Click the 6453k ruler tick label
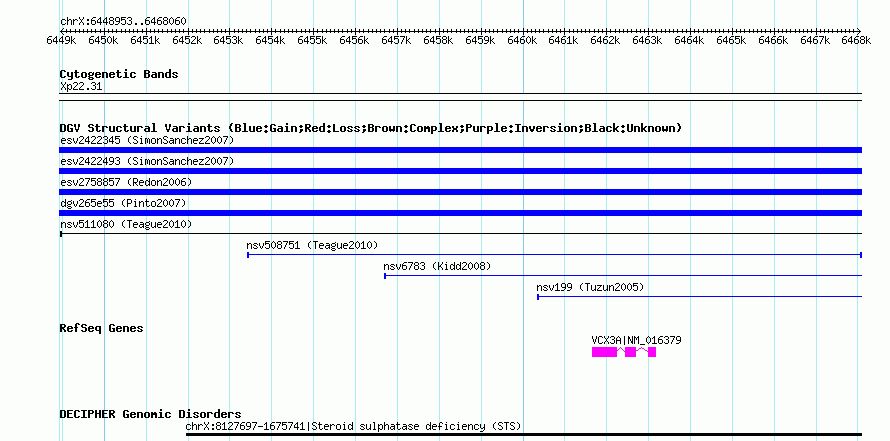Image resolution: width=890 pixels, height=441 pixels. [x=229, y=40]
